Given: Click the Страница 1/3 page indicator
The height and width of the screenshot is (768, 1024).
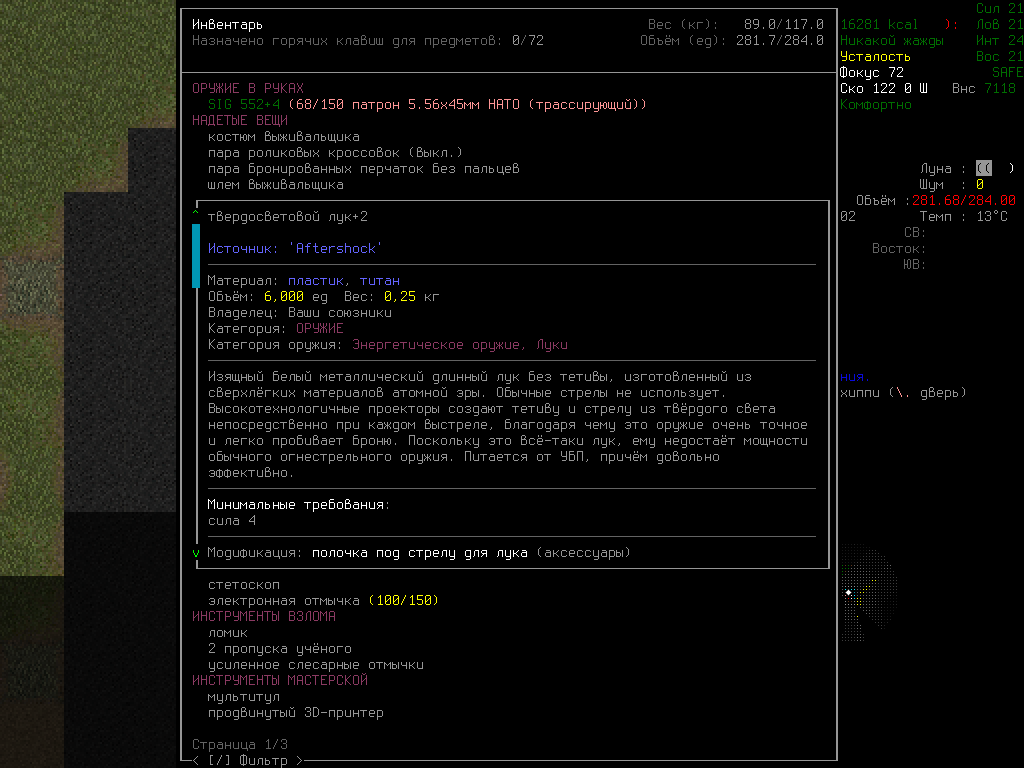Looking at the screenshot, I should pyautogui.click(x=240, y=745).
